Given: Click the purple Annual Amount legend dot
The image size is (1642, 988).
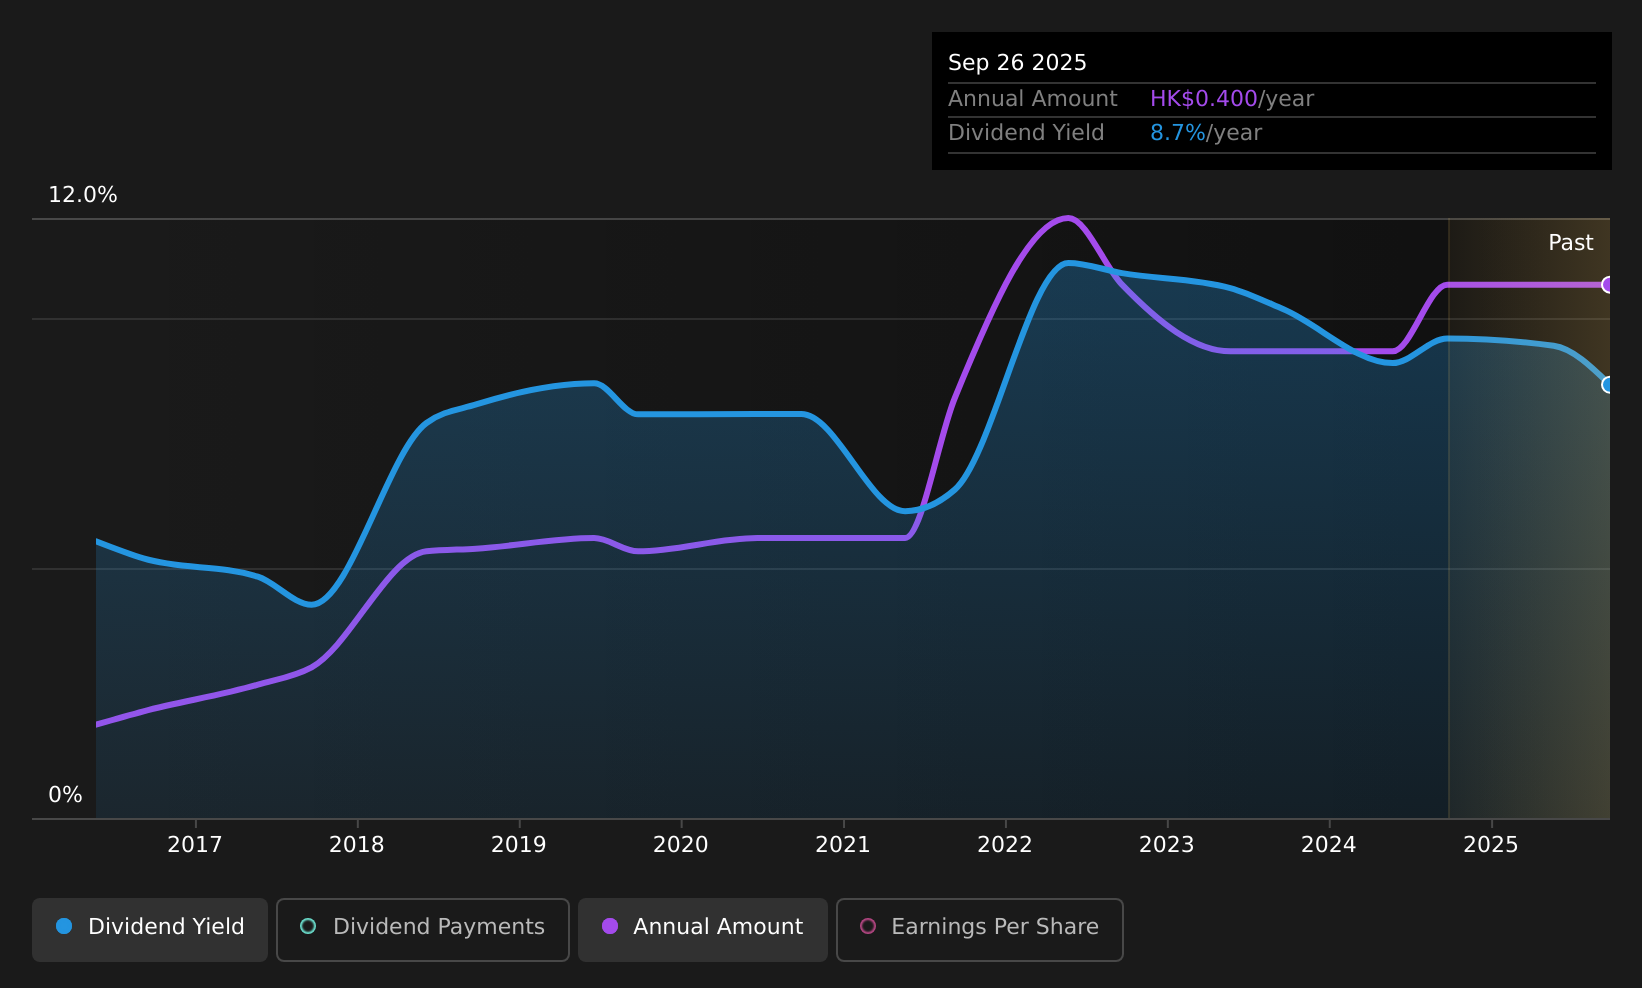Looking at the screenshot, I should (610, 926).
